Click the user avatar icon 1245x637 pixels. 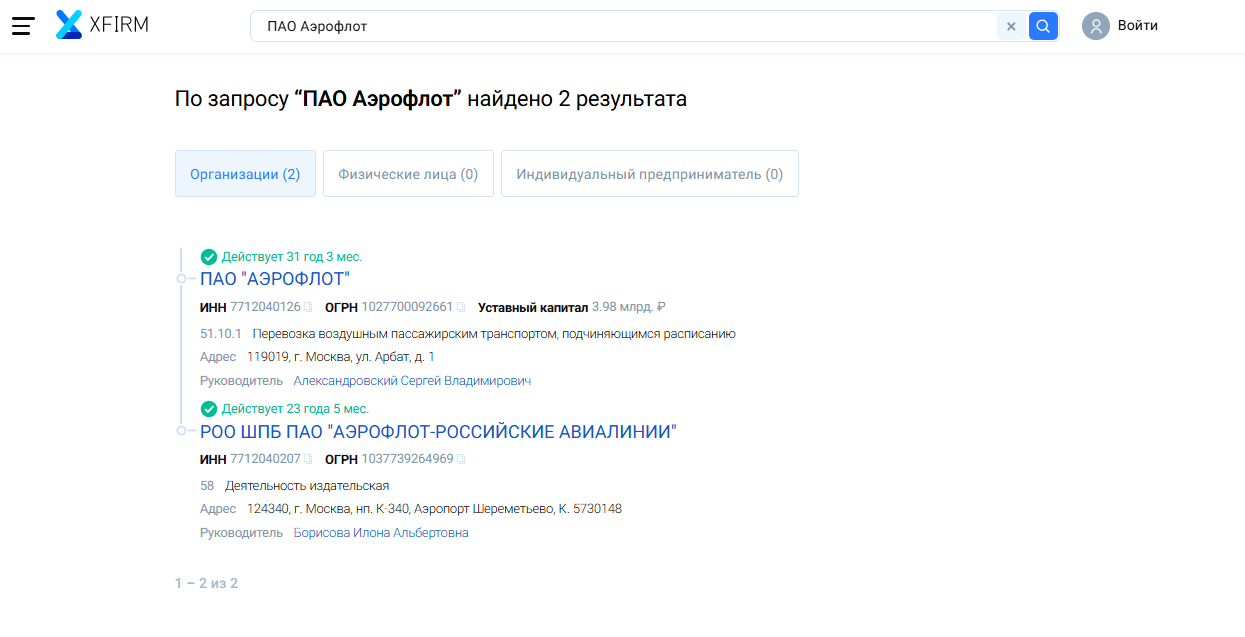tap(1096, 26)
